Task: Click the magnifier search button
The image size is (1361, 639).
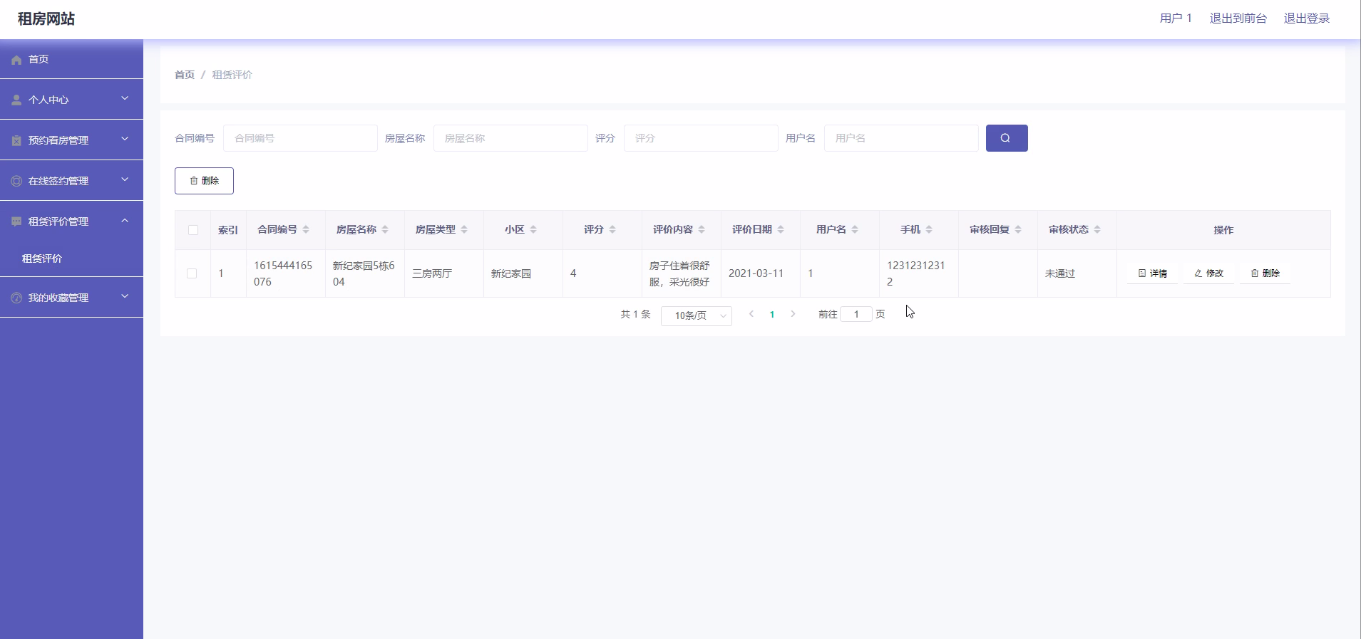Action: (1006, 138)
